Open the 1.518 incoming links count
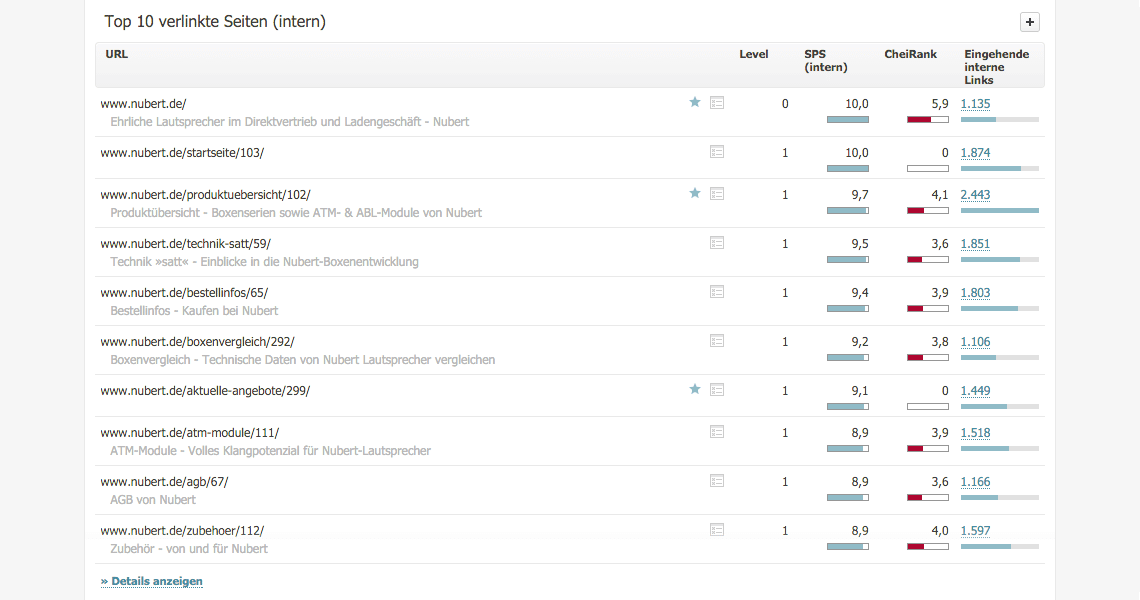1140x600 pixels. (975, 433)
